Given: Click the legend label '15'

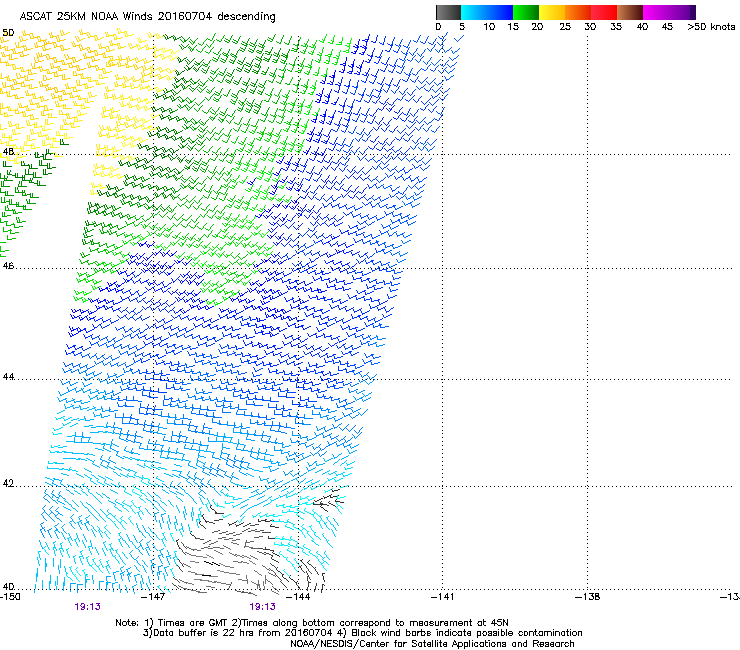Looking at the screenshot, I should (x=513, y=27).
